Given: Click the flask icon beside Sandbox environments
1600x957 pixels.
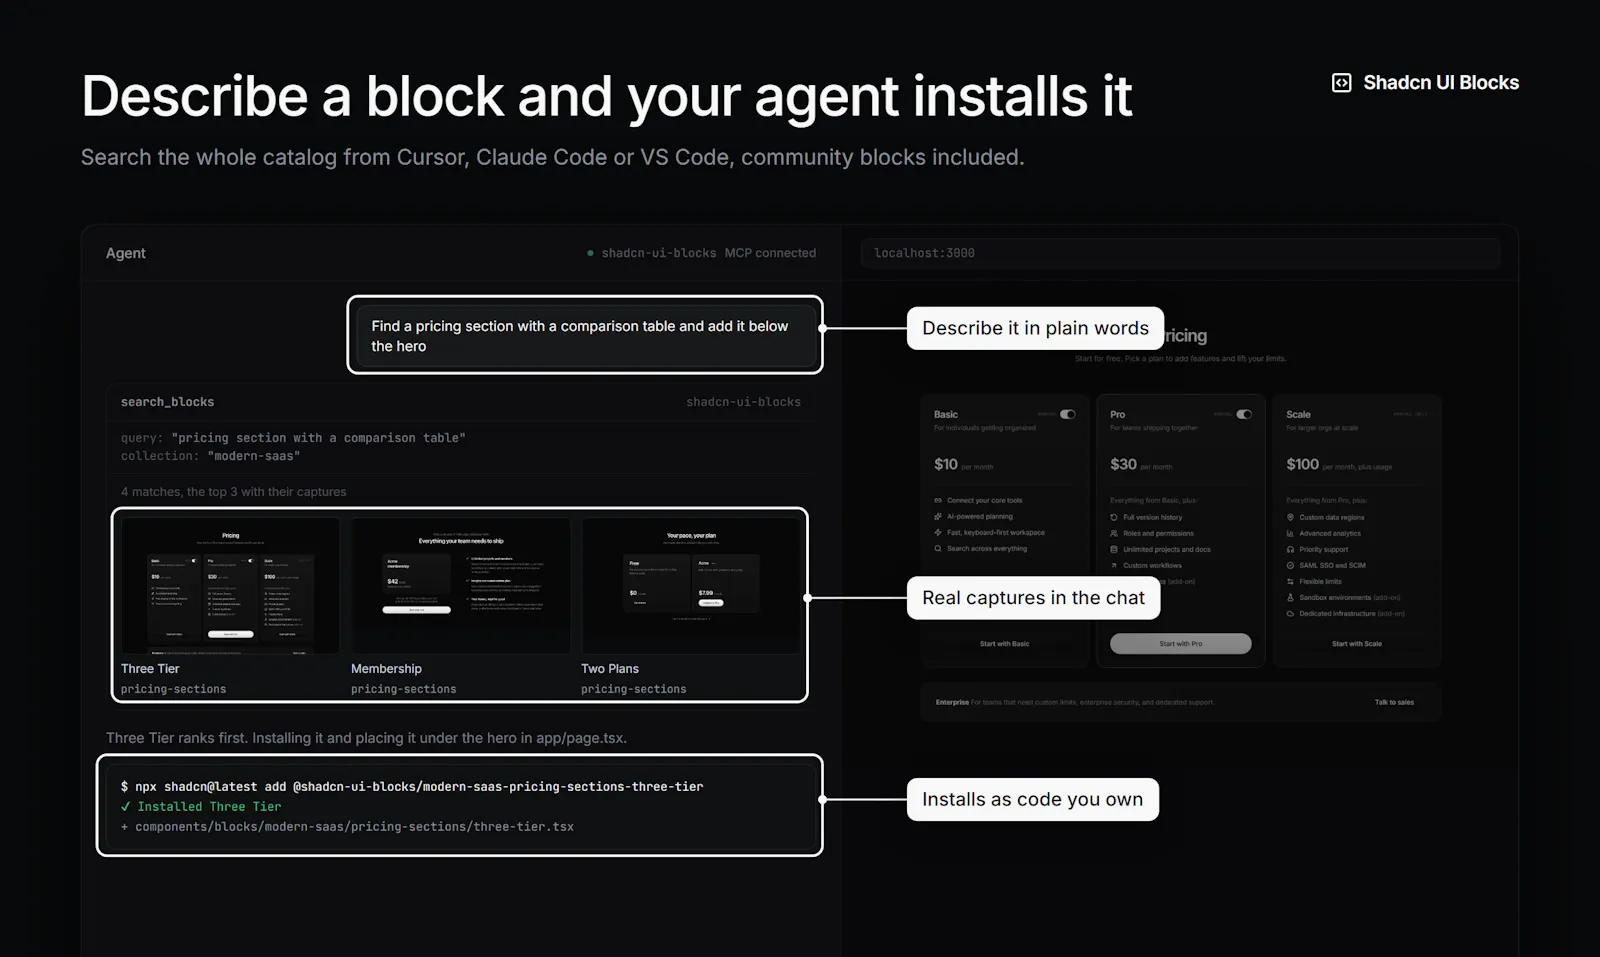Looking at the screenshot, I should pyautogui.click(x=1290, y=597).
